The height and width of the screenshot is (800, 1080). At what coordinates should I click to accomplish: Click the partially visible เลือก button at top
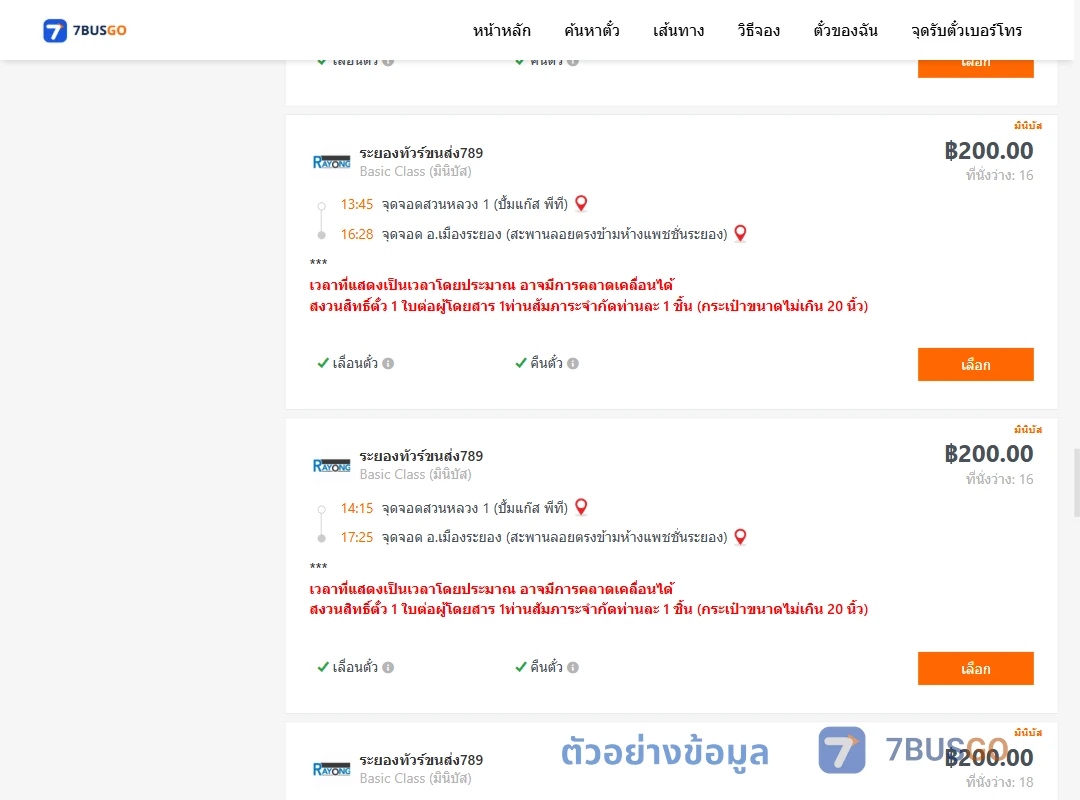(975, 68)
